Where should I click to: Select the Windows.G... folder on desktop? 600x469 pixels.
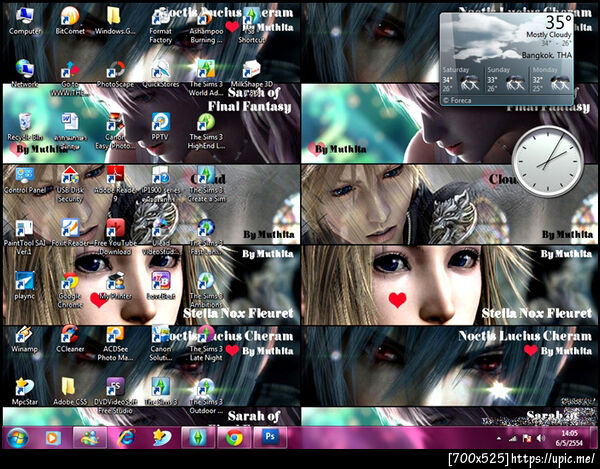115,21
